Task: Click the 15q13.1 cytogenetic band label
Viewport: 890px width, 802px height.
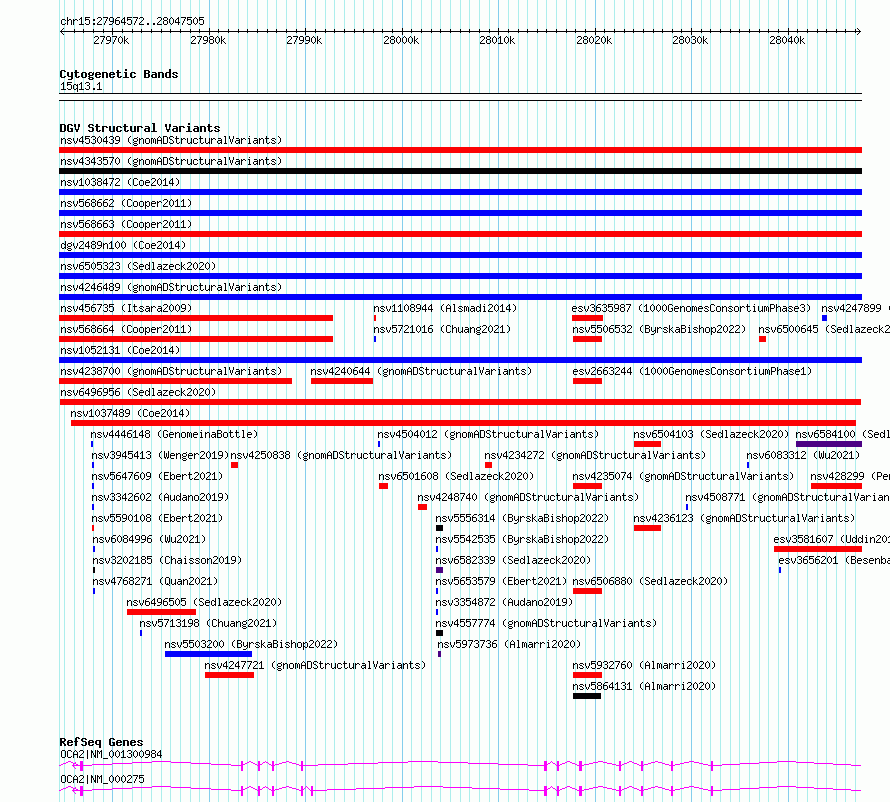Action: click(81, 86)
